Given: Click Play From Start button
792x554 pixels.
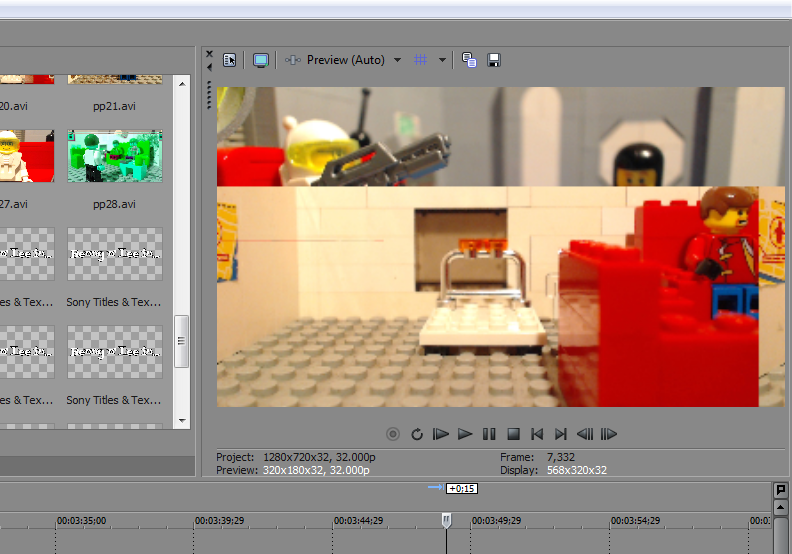Looking at the screenshot, I should click(440, 434).
